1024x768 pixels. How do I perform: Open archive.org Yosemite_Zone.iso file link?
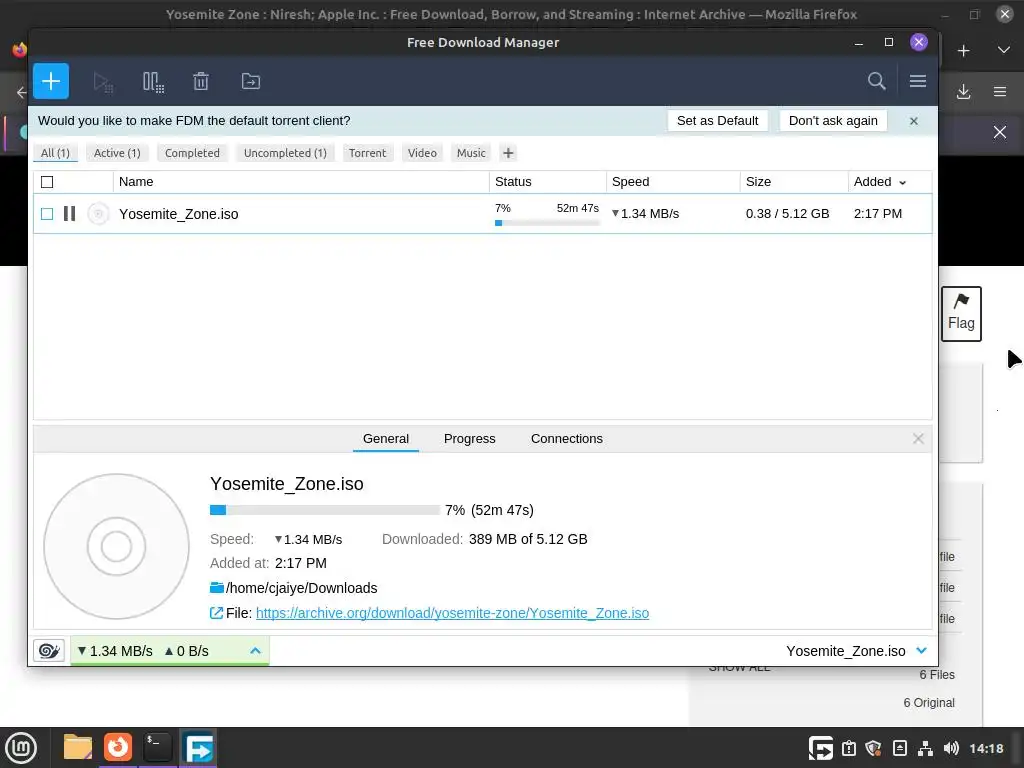tap(453, 613)
